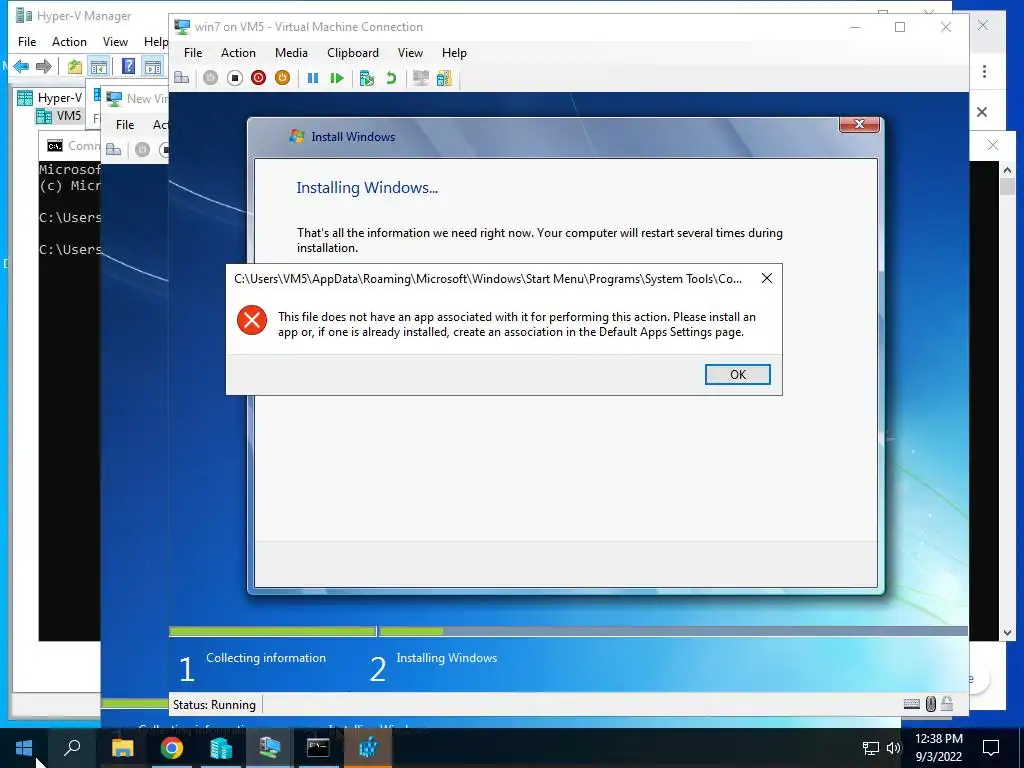Switch to Hyper-V Manager taskbar icon
Viewport: 1024px width, 768px height.
click(220, 748)
